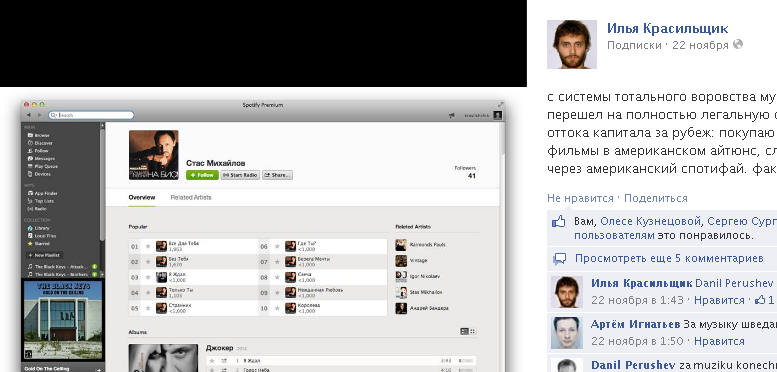Open Library under Collection
This screenshot has height=372, width=777.
coord(39,228)
